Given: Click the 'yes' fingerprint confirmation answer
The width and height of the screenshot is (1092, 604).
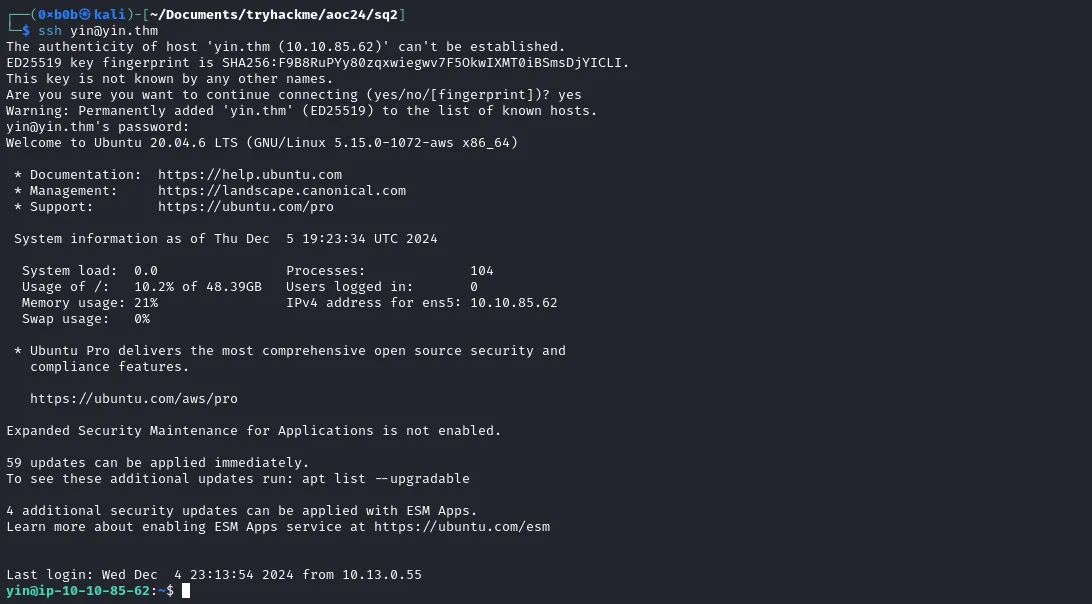Looking at the screenshot, I should 570,95.
